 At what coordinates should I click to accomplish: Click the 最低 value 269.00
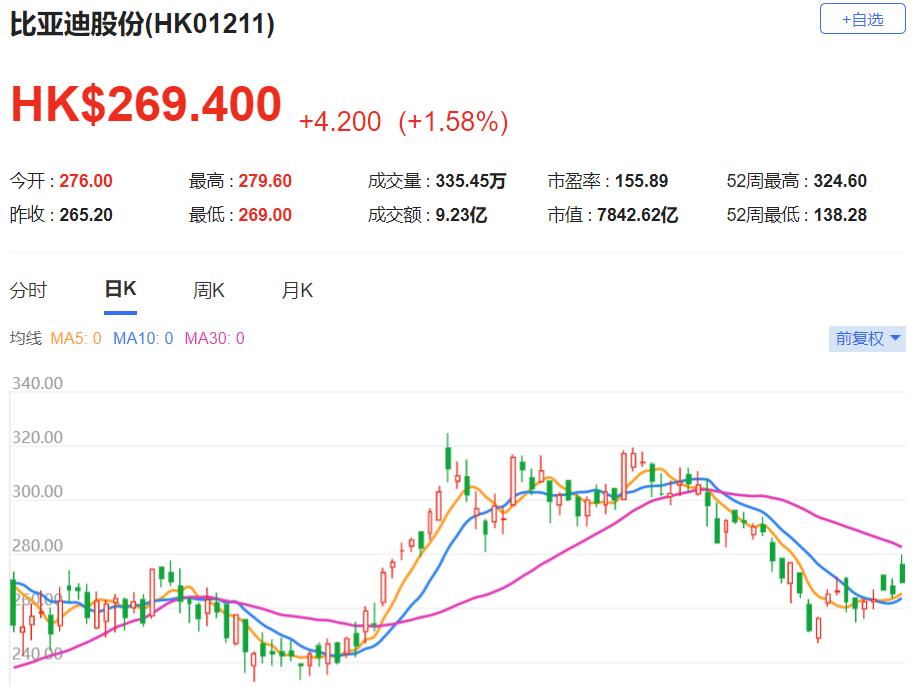[265, 215]
